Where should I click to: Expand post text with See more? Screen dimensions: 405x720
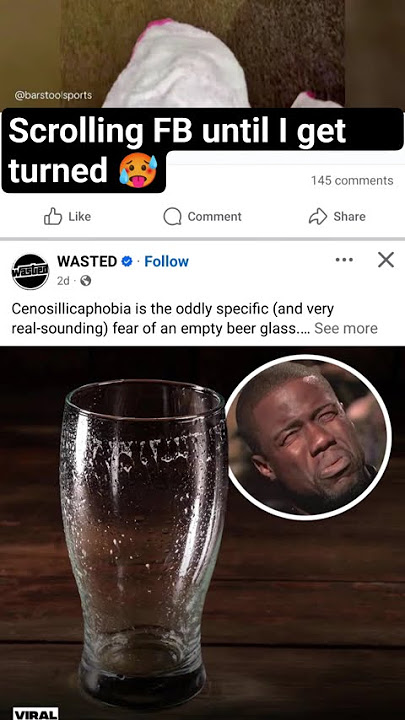click(346, 328)
